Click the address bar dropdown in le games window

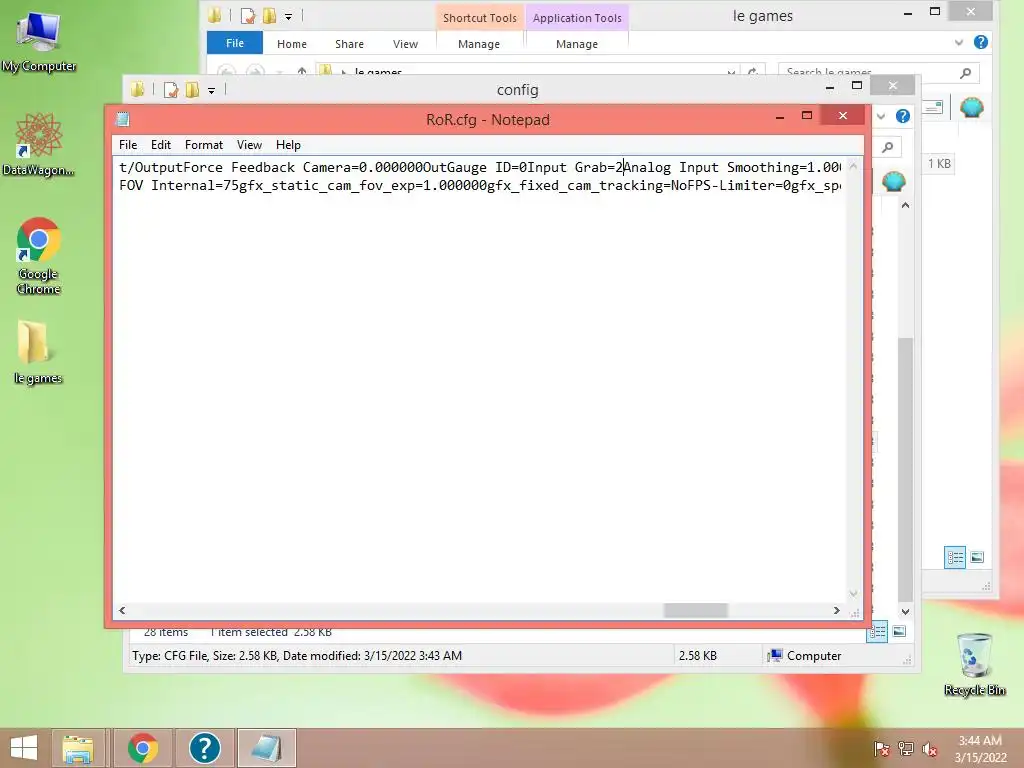point(731,72)
